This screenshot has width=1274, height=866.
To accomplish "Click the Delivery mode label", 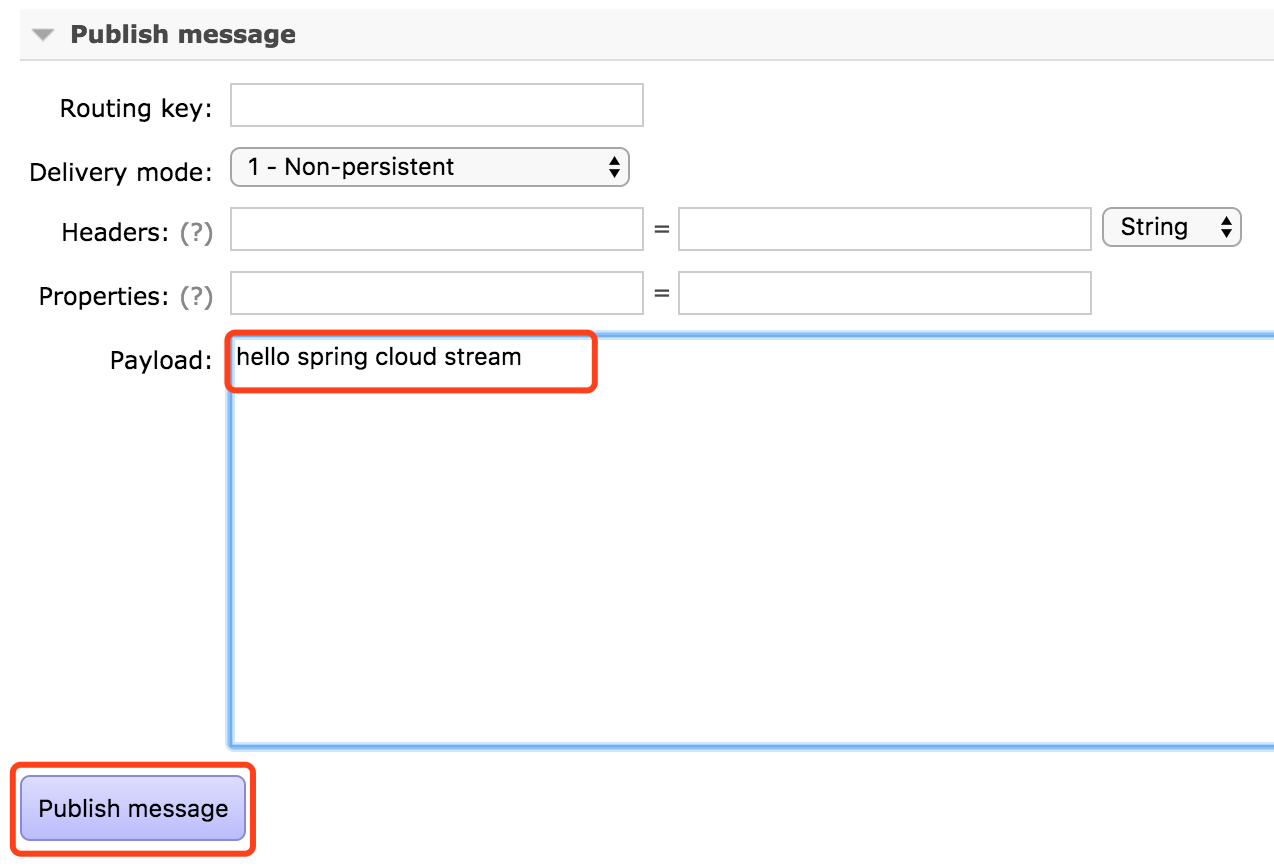I will coord(121,172).
